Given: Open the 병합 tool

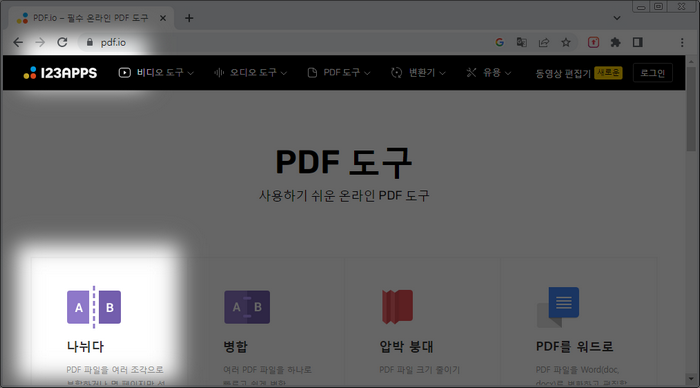Looking at the screenshot, I should click(x=235, y=346).
